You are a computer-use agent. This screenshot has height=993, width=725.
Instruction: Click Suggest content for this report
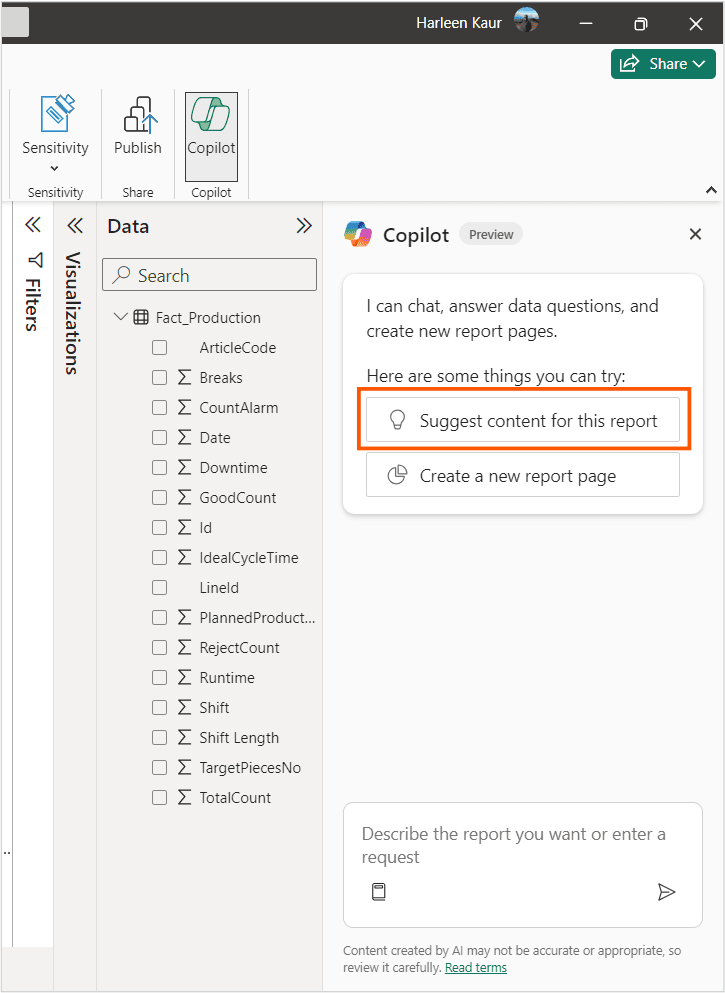[523, 421]
